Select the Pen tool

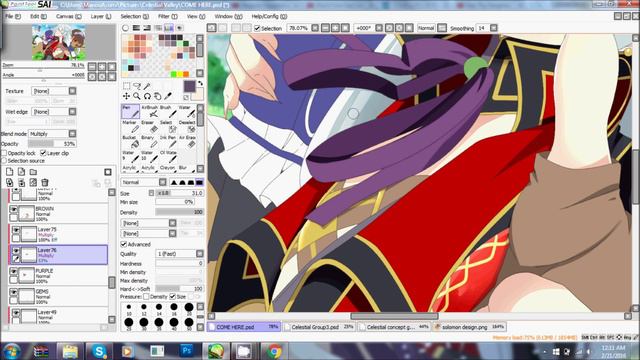tap(131, 111)
